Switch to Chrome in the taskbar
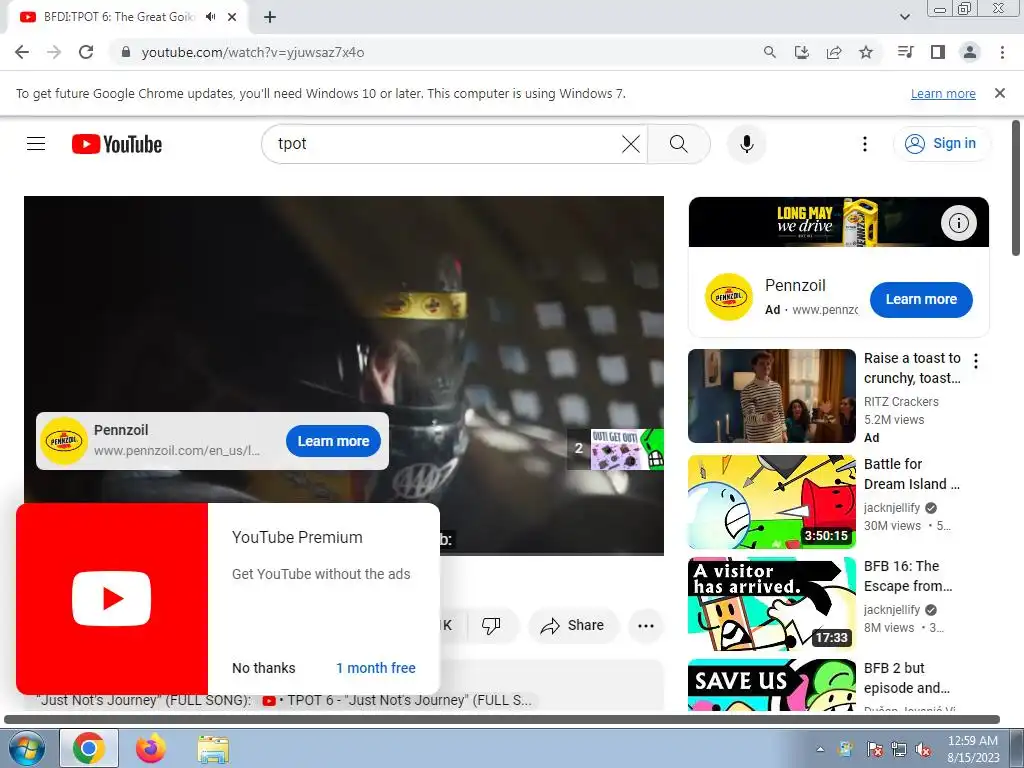1024x768 pixels. [89, 748]
